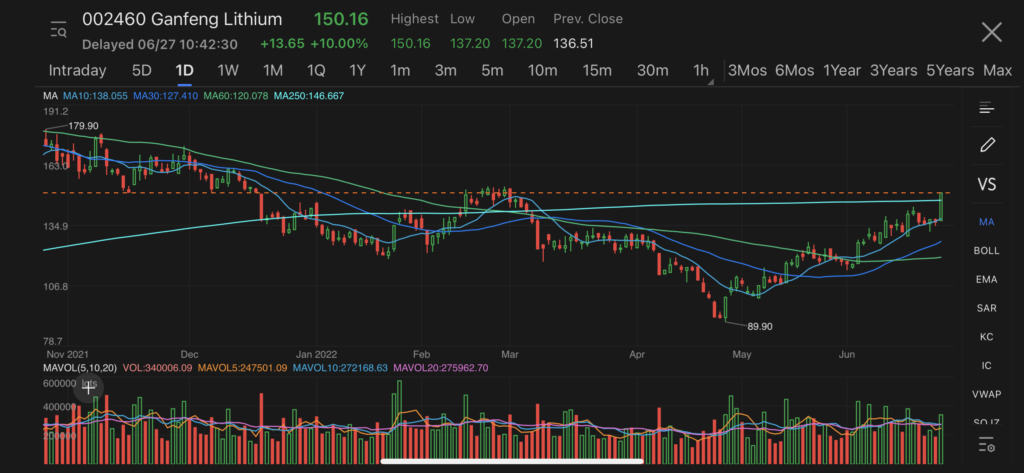Tap the VOL:340006.09 value
The image size is (1024, 473).
(157, 368)
